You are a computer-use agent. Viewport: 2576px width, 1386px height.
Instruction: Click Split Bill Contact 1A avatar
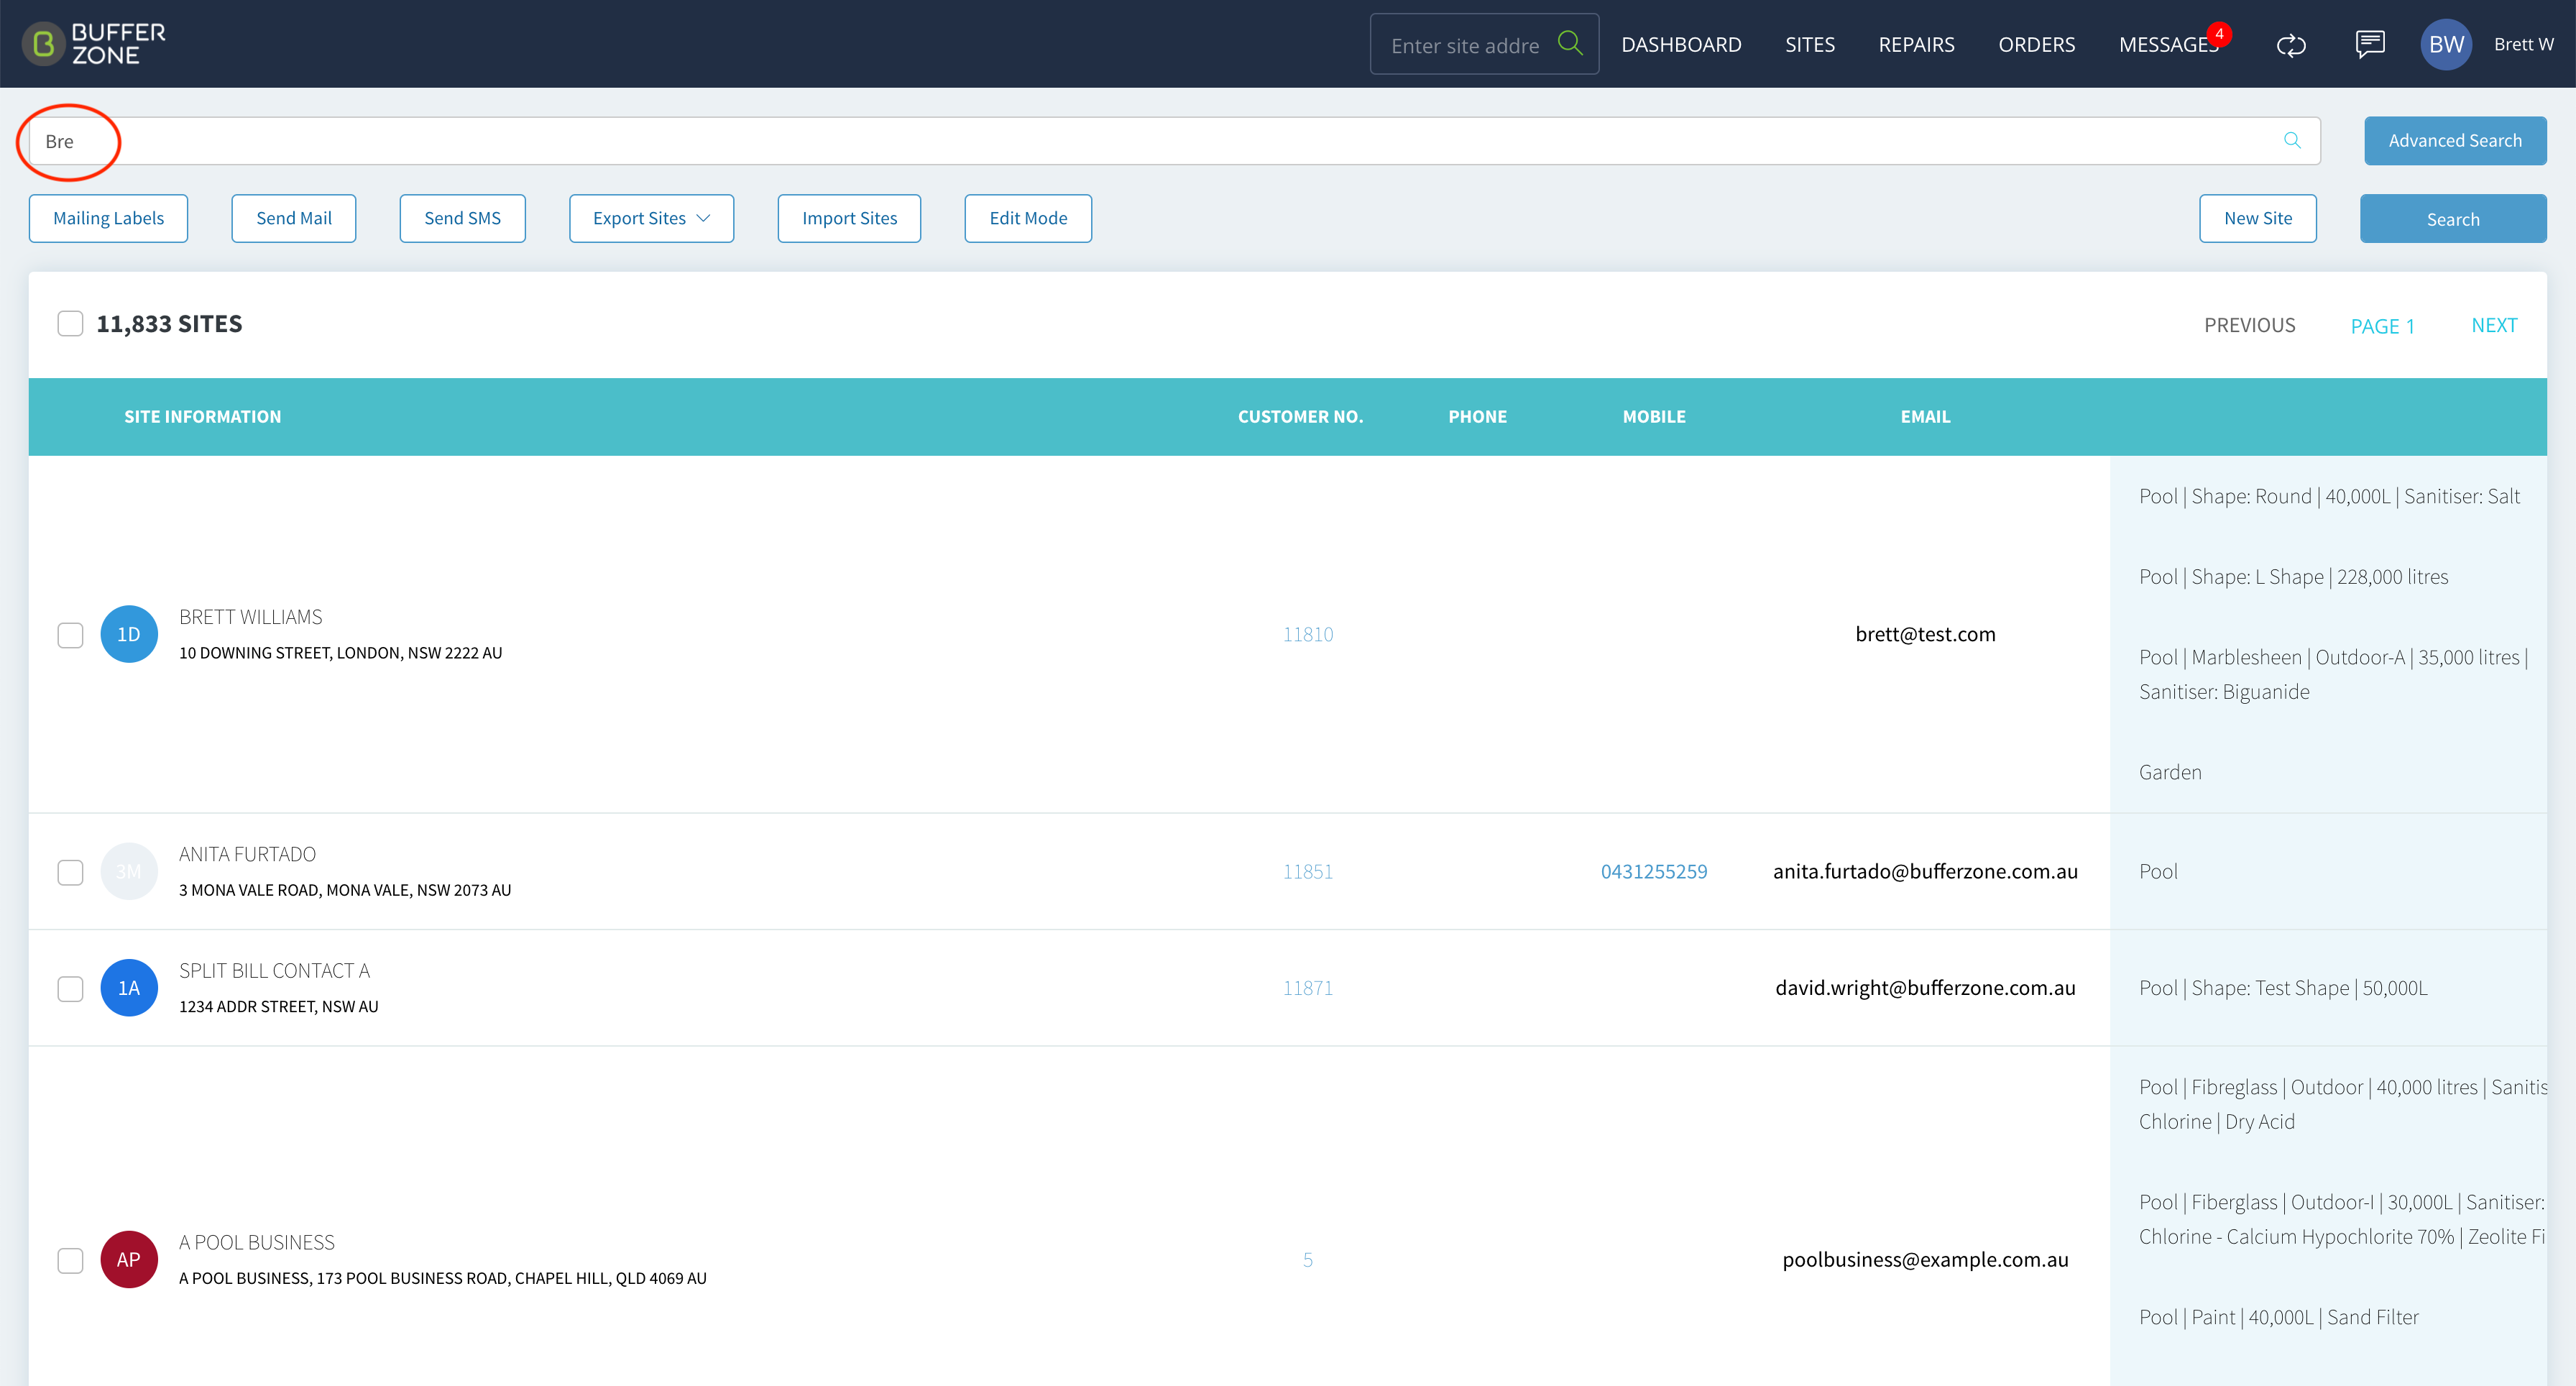129,988
